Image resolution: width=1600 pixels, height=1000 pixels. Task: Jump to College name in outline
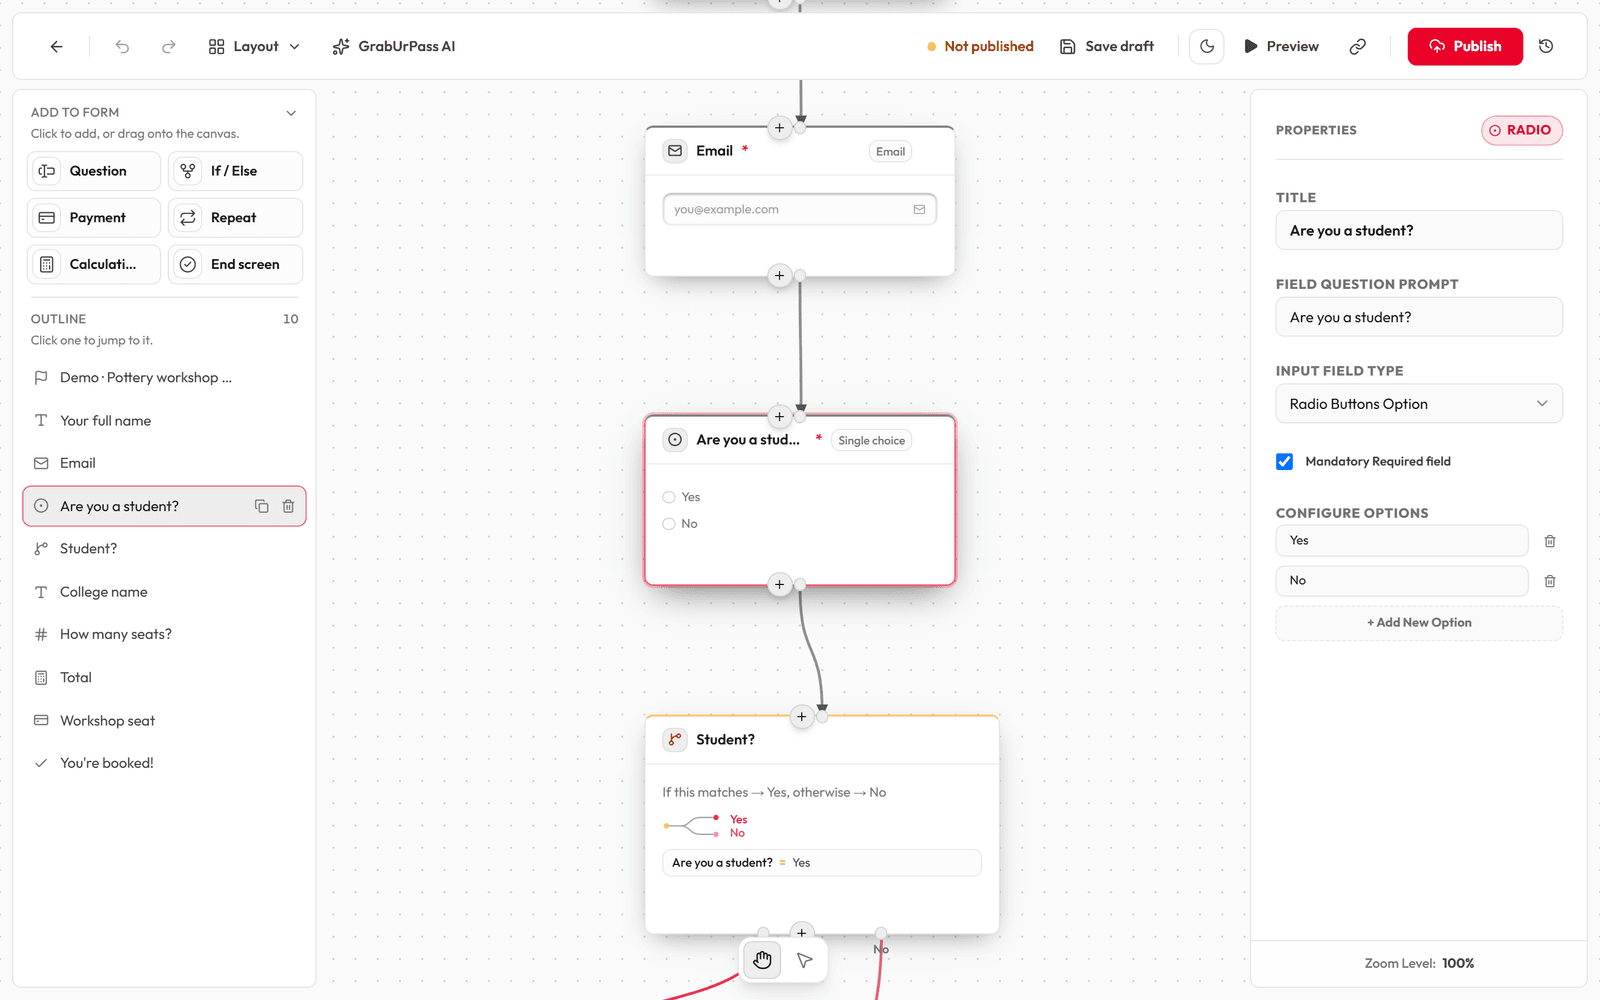pyautogui.click(x=164, y=592)
